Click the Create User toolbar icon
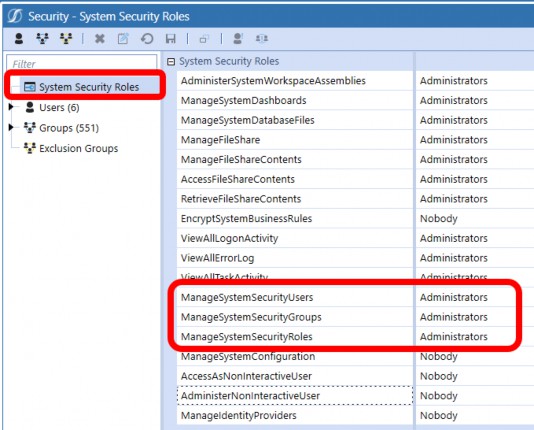Viewport: 534px width, 430px height. click(19, 38)
